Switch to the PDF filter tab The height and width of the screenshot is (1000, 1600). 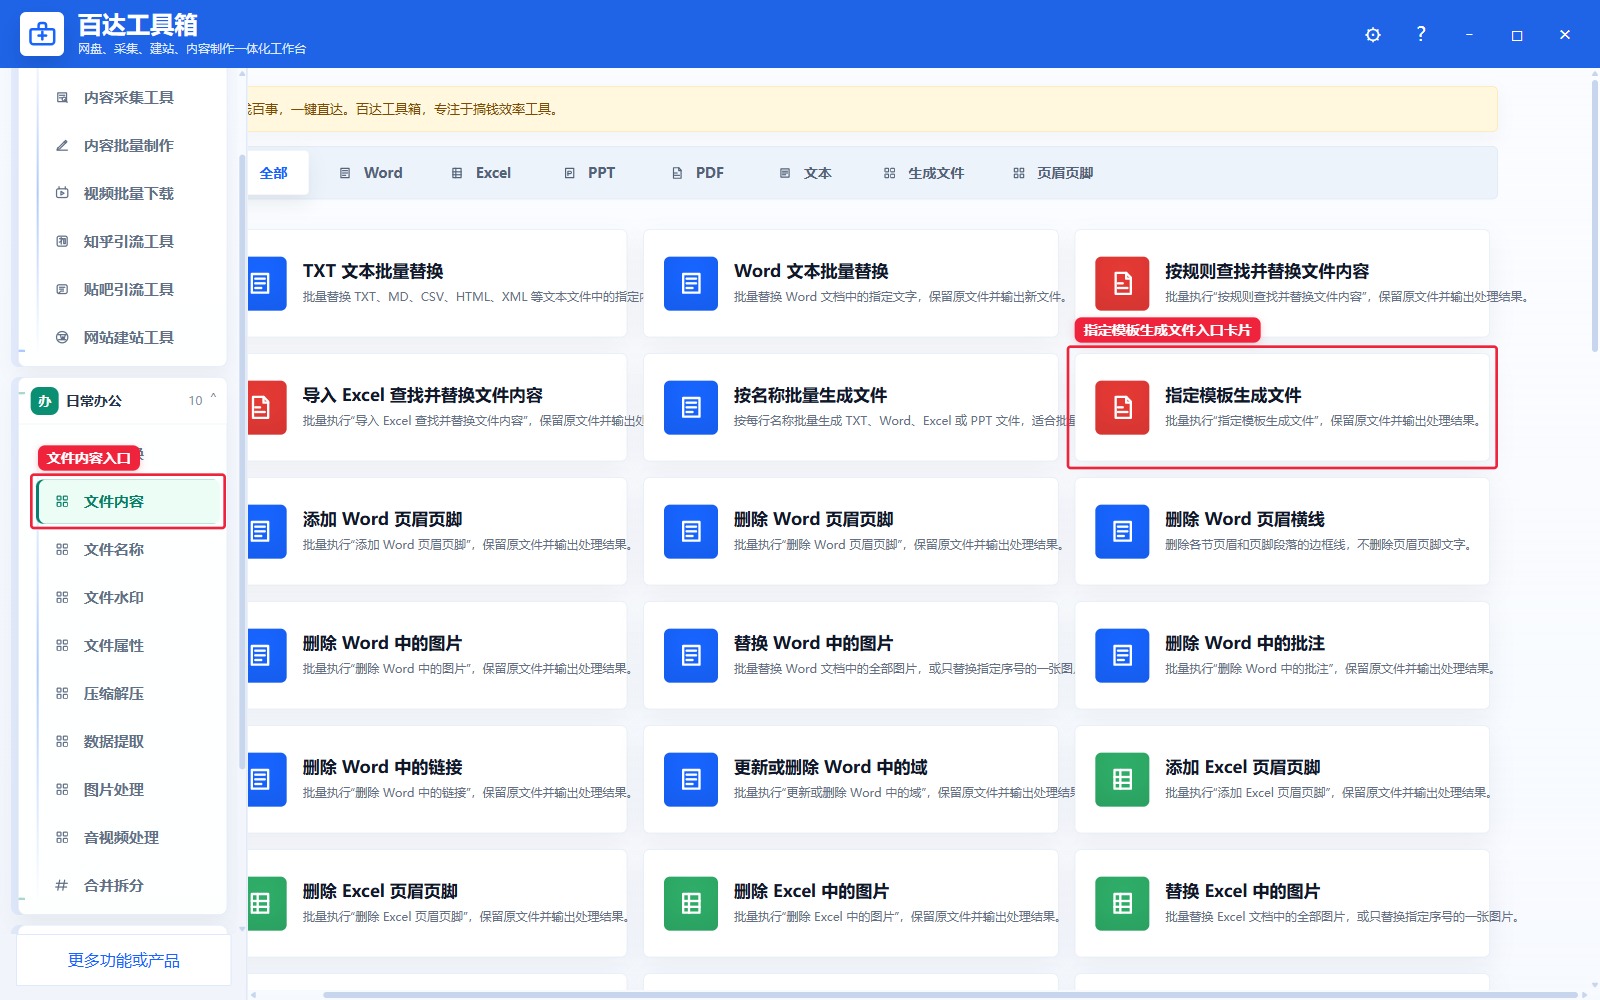[x=697, y=173]
